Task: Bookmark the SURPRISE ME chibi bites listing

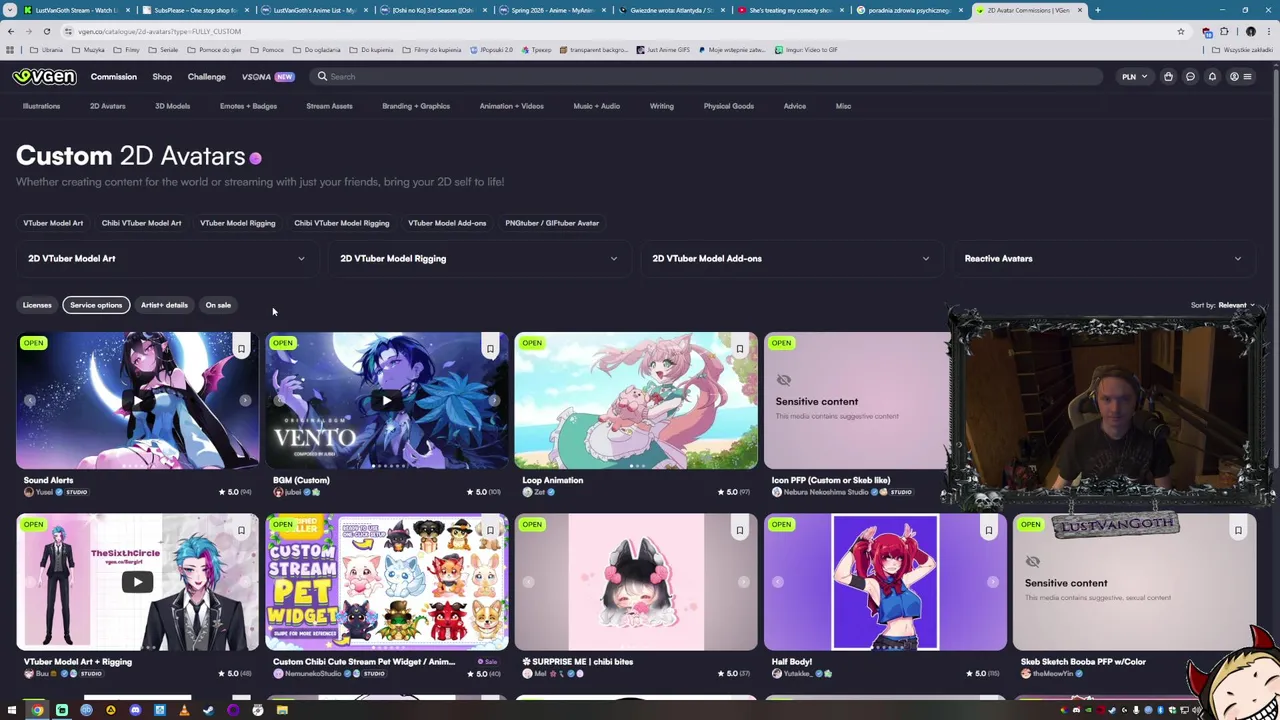Action: (x=739, y=530)
